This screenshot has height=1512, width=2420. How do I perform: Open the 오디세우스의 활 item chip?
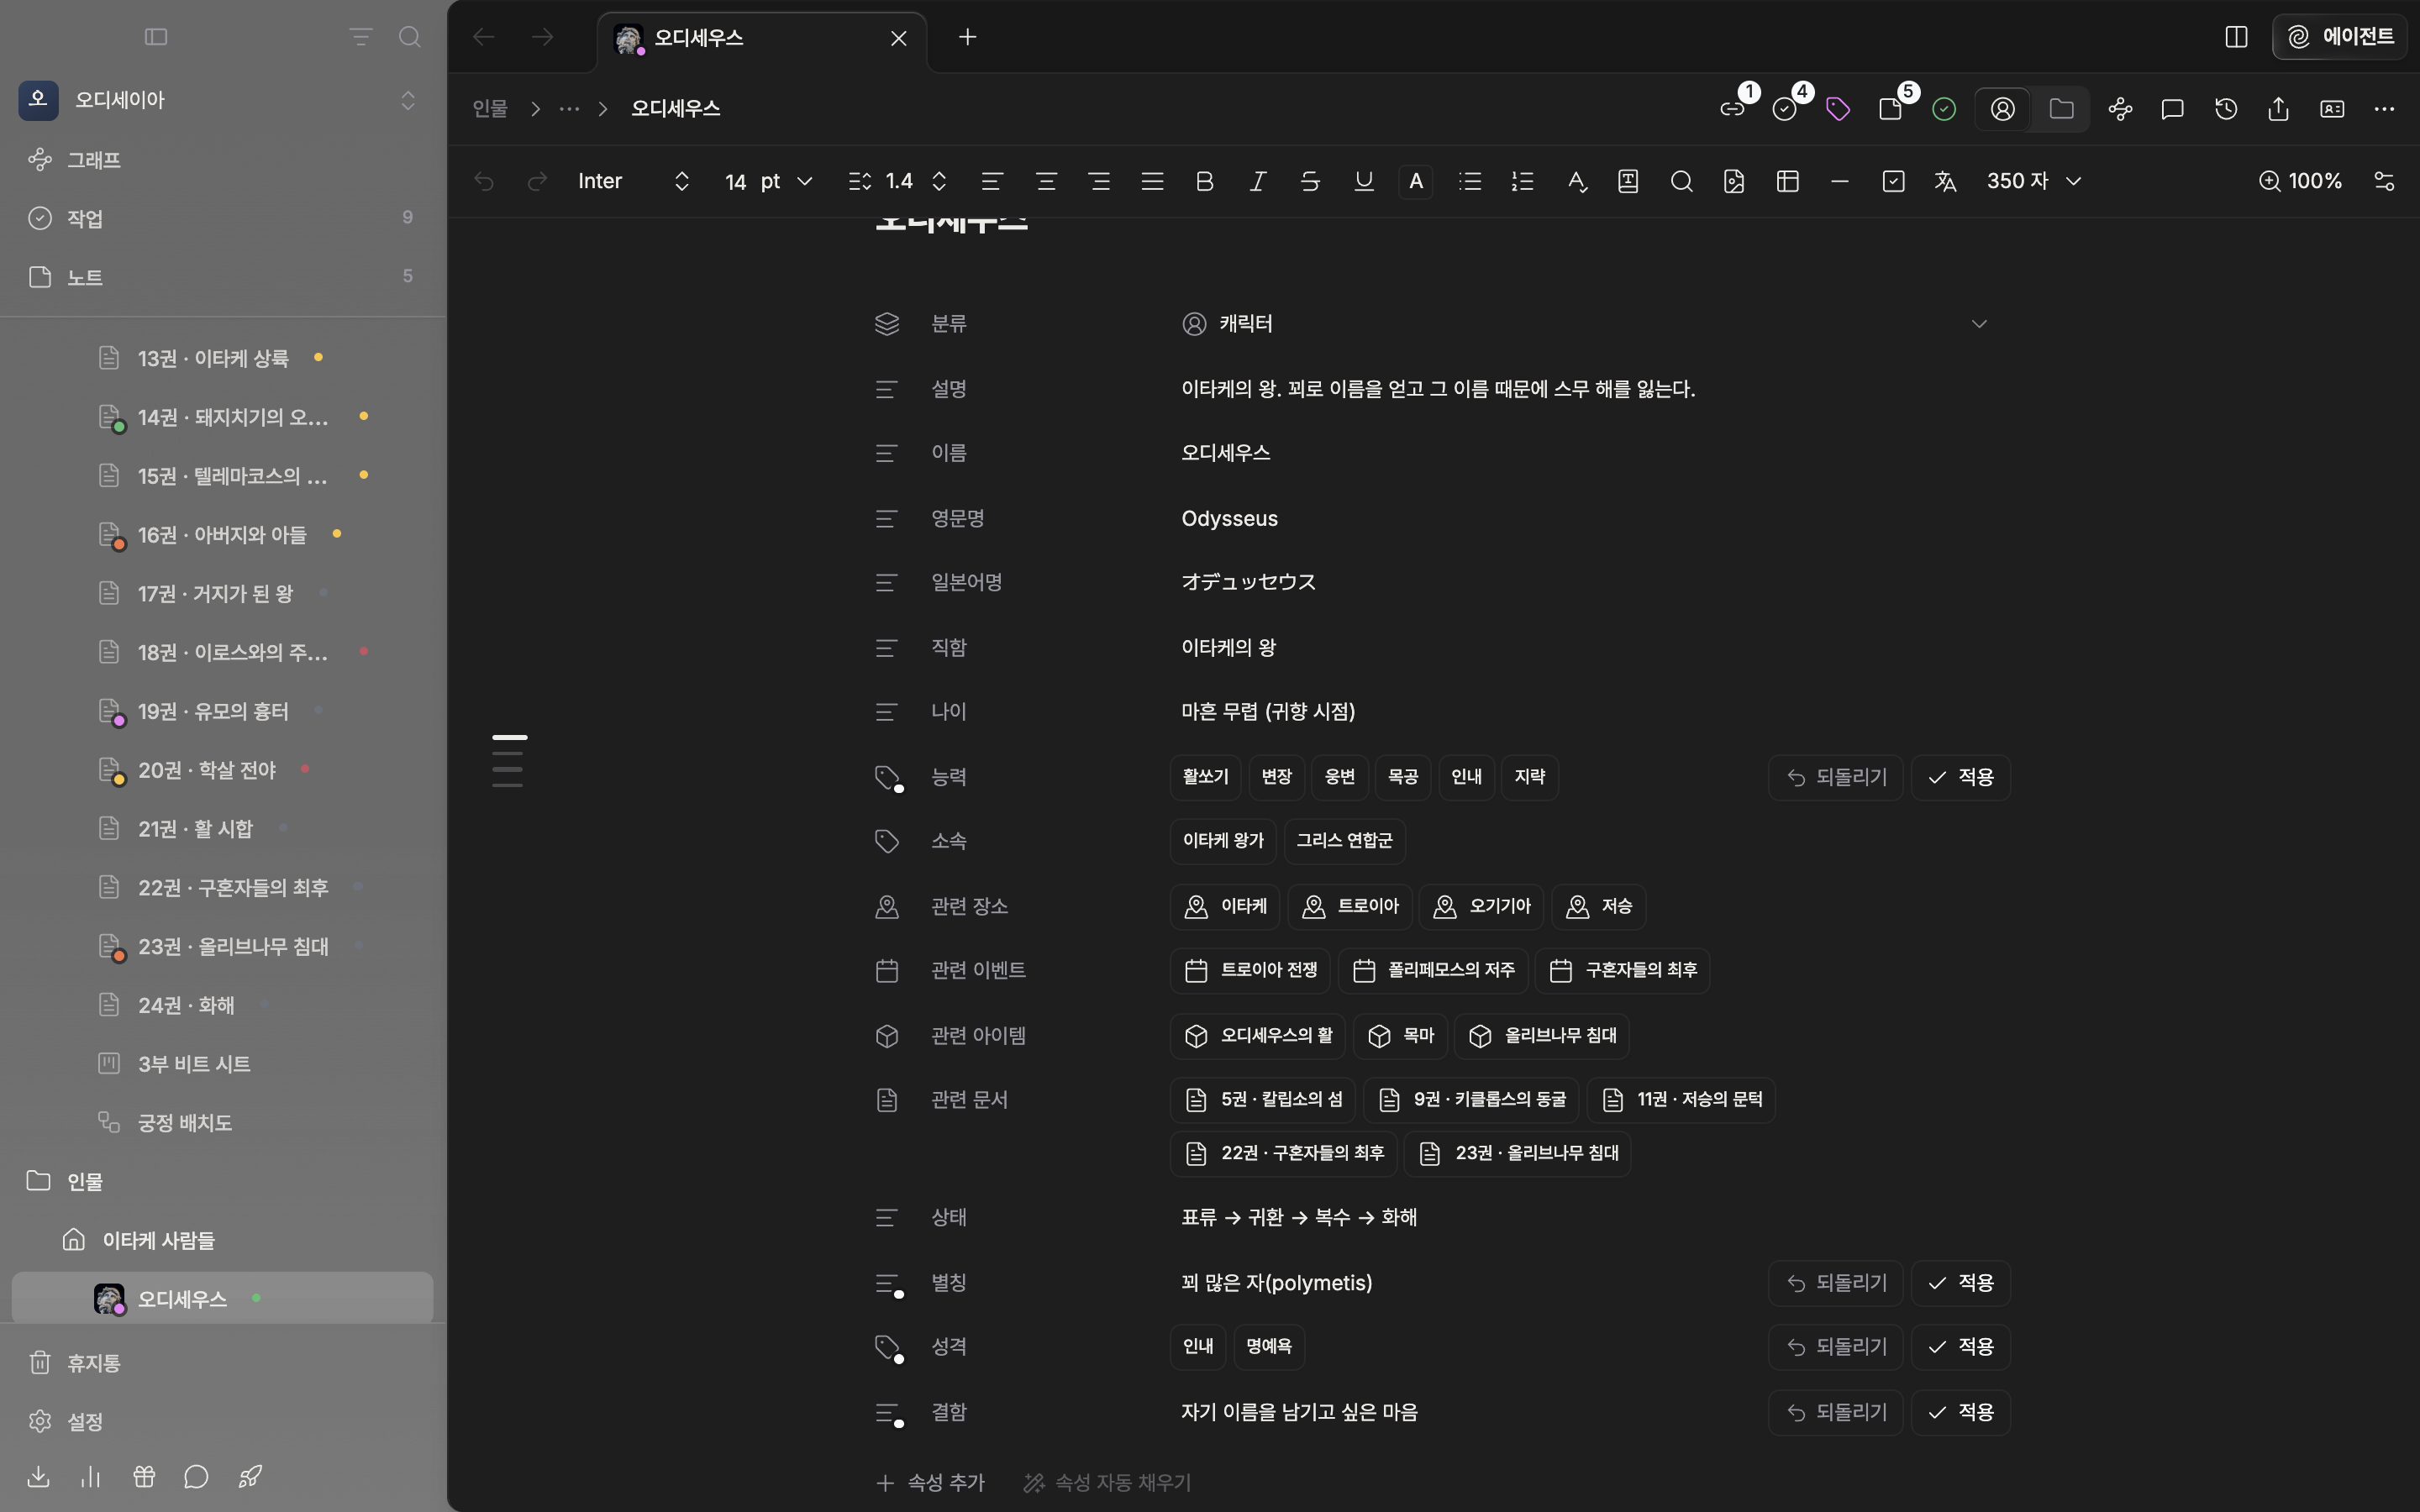click(1258, 1036)
